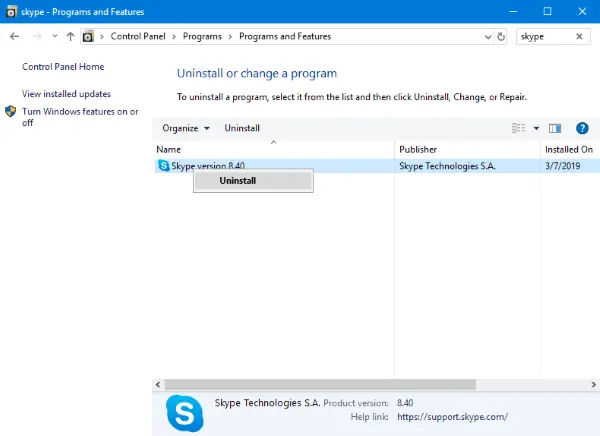Image resolution: width=600 pixels, height=436 pixels.
Task: Choose Uninstall from the context menu
Action: click(253, 181)
